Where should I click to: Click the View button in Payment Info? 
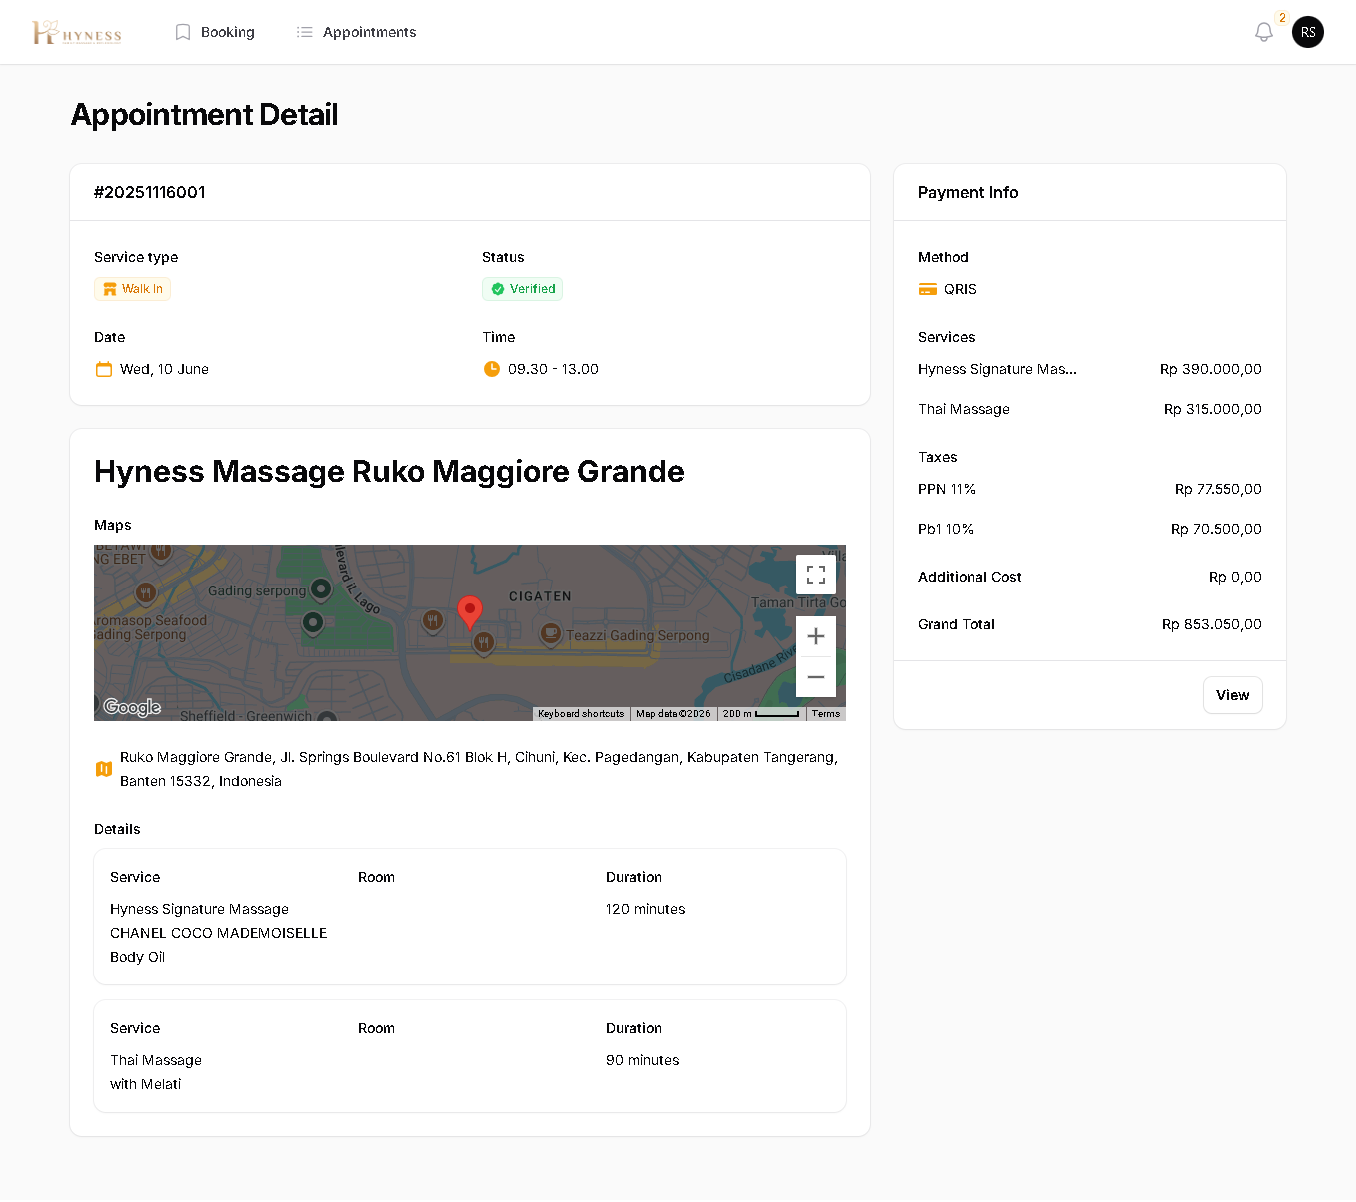coord(1233,695)
